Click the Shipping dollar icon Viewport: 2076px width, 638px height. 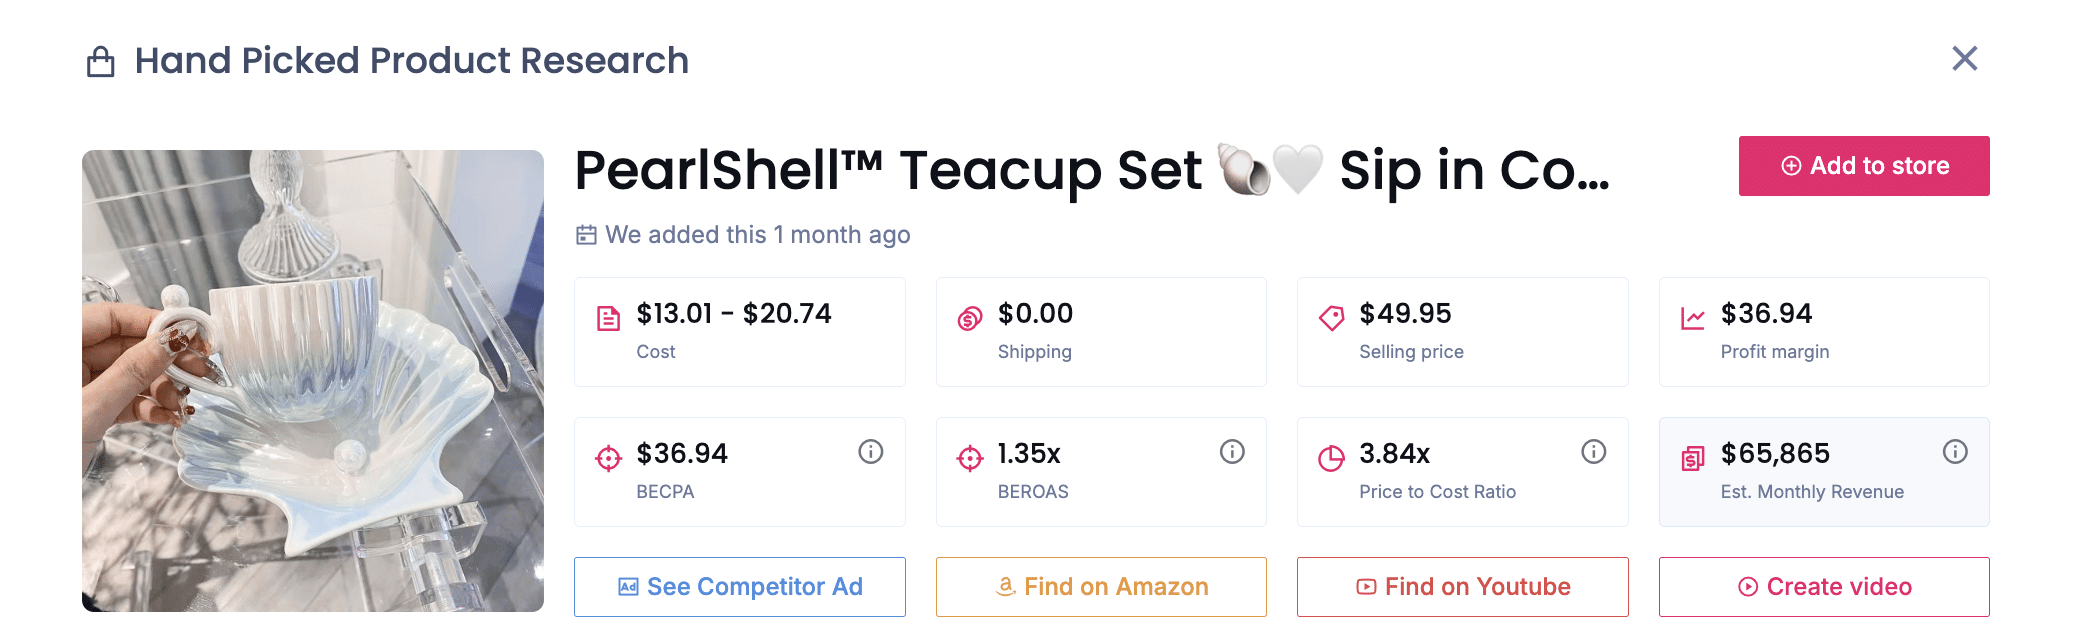pos(970,319)
